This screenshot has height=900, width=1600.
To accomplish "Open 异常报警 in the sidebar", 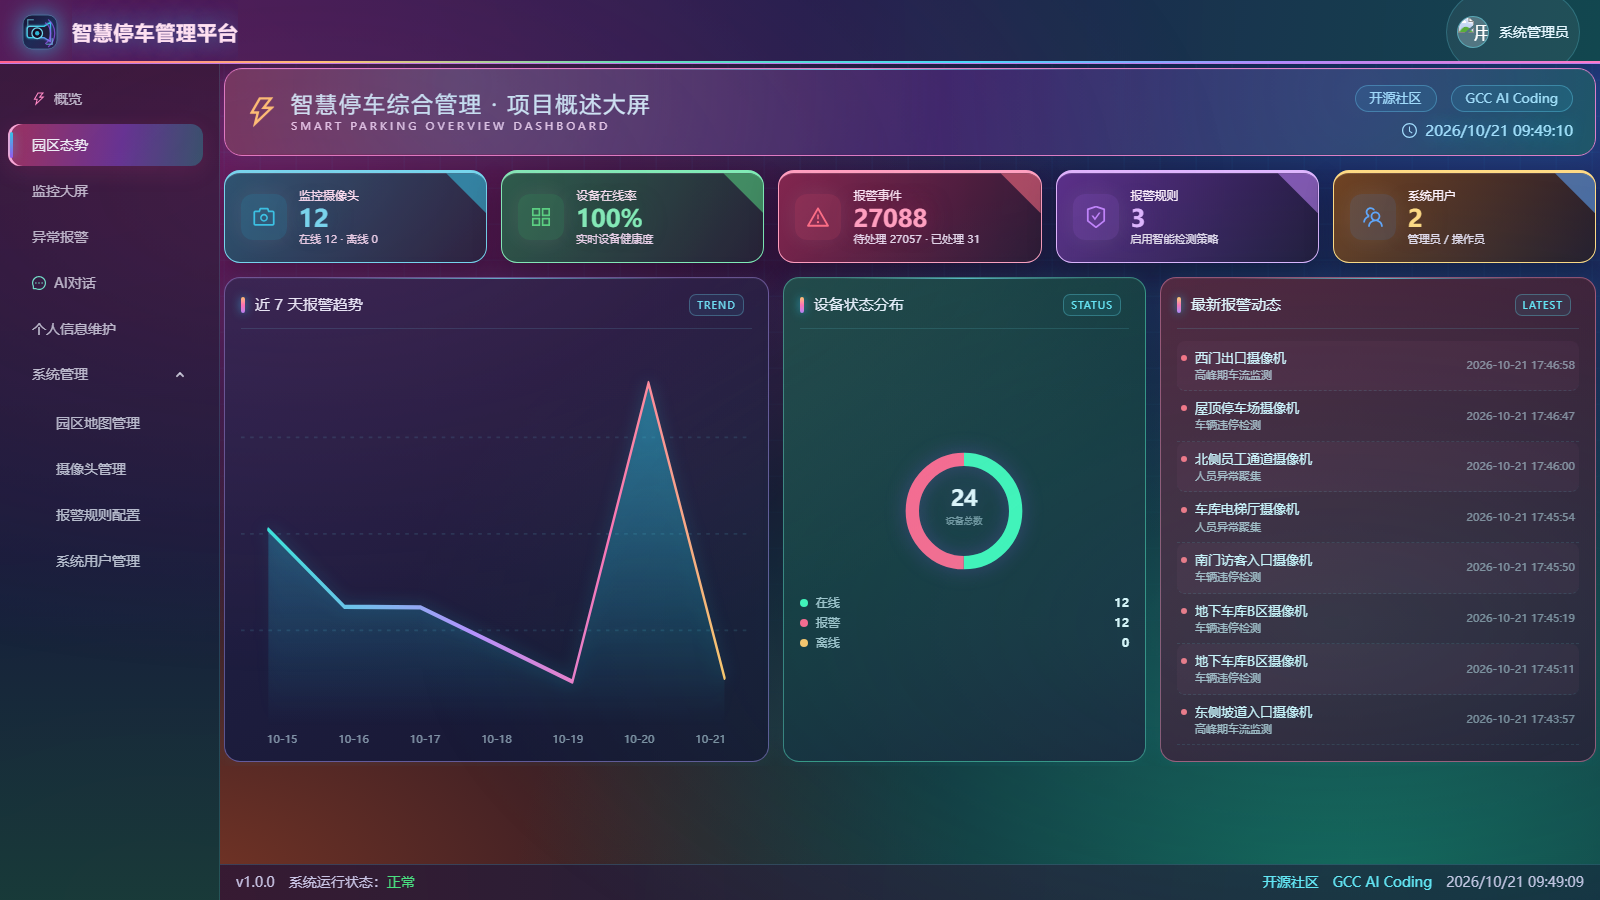I will [x=105, y=237].
